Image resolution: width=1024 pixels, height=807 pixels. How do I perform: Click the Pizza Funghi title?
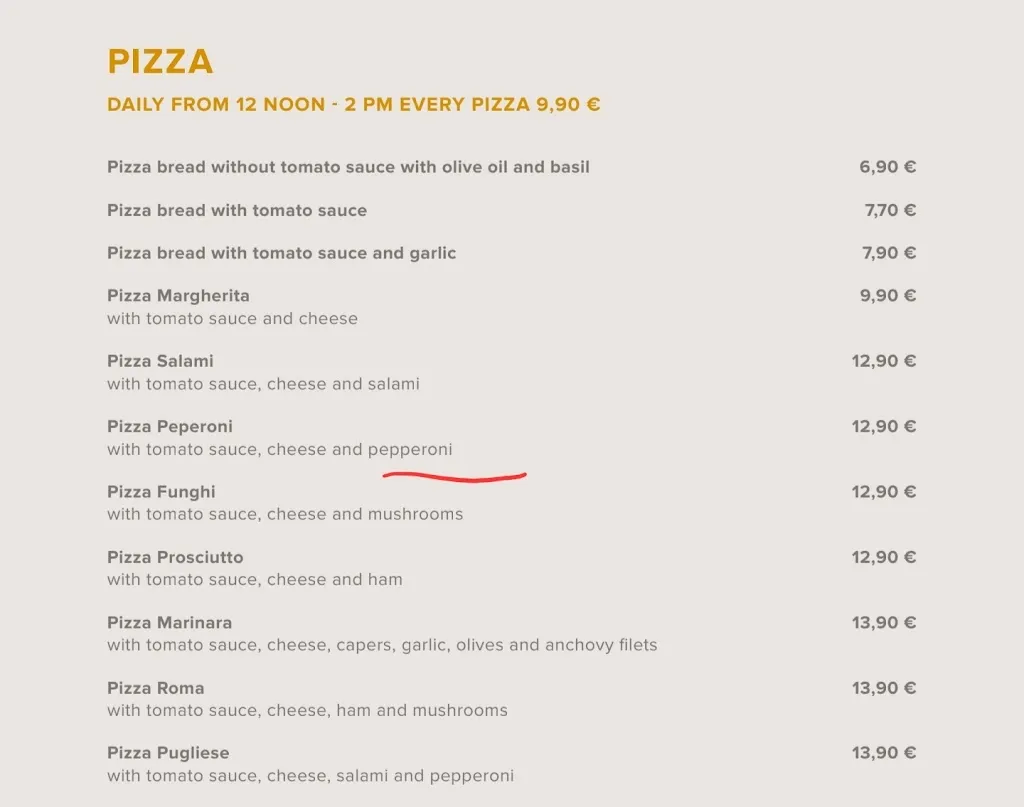coord(161,492)
